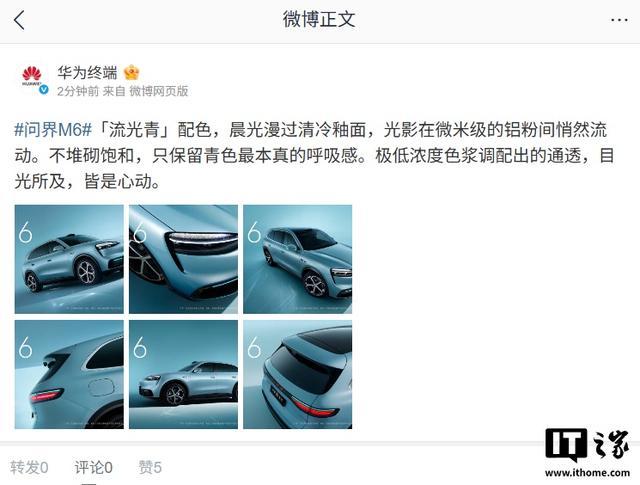Click the 微博正文 page title
The image size is (640, 485).
coord(319,20)
